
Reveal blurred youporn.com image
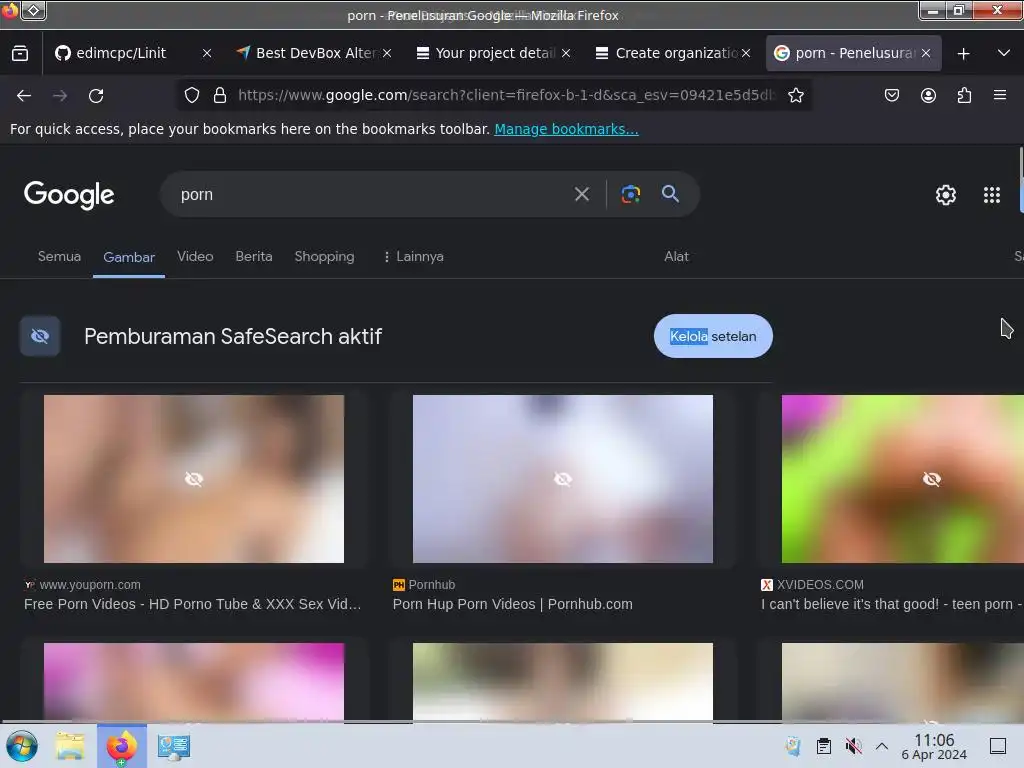194,479
